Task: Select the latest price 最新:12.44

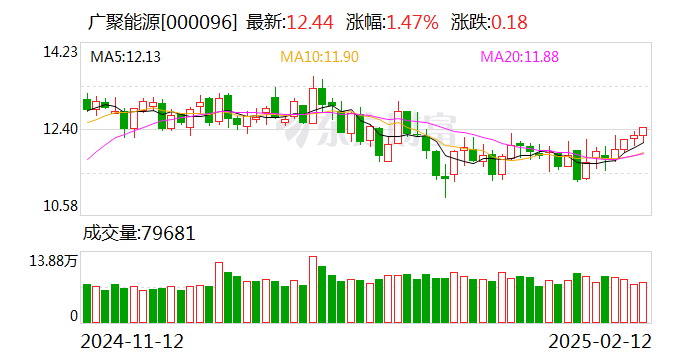Action: (290, 22)
